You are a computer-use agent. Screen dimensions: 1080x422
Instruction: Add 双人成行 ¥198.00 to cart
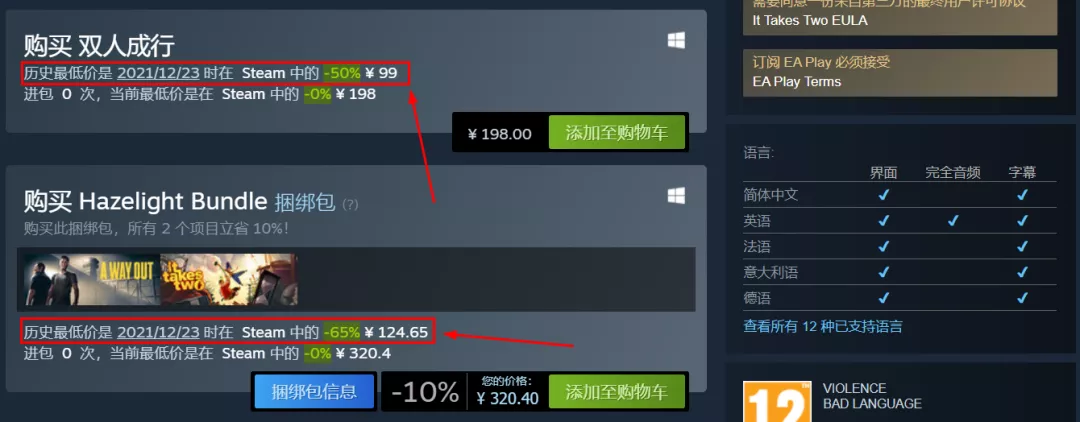tap(616, 133)
